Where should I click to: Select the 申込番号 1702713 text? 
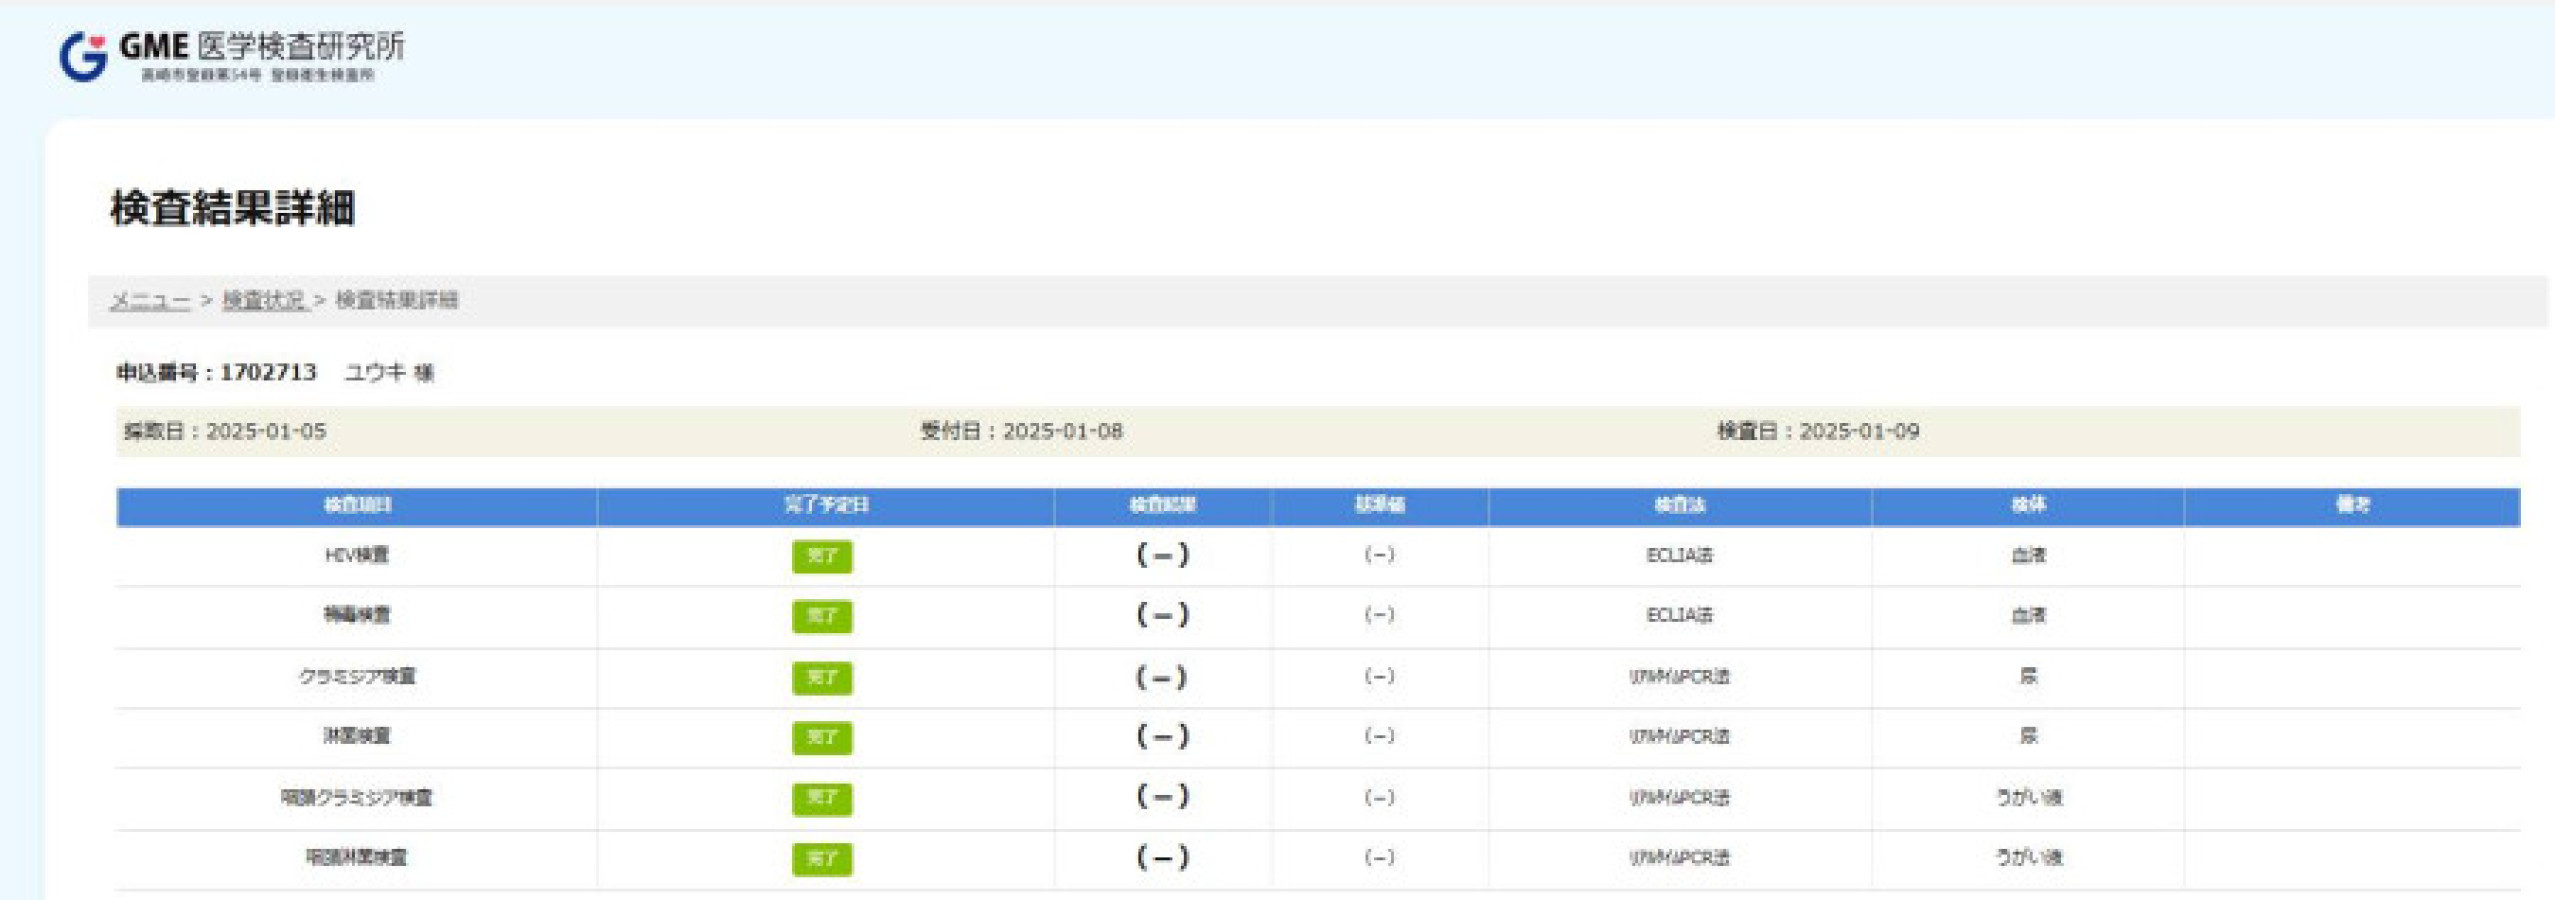[216, 372]
